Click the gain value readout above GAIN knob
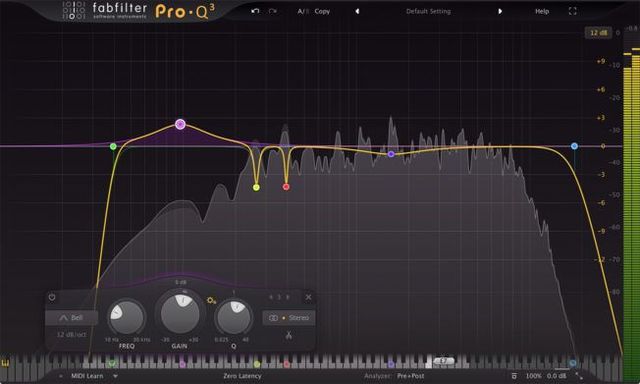Viewport: 640px width, 384px height. [180, 282]
